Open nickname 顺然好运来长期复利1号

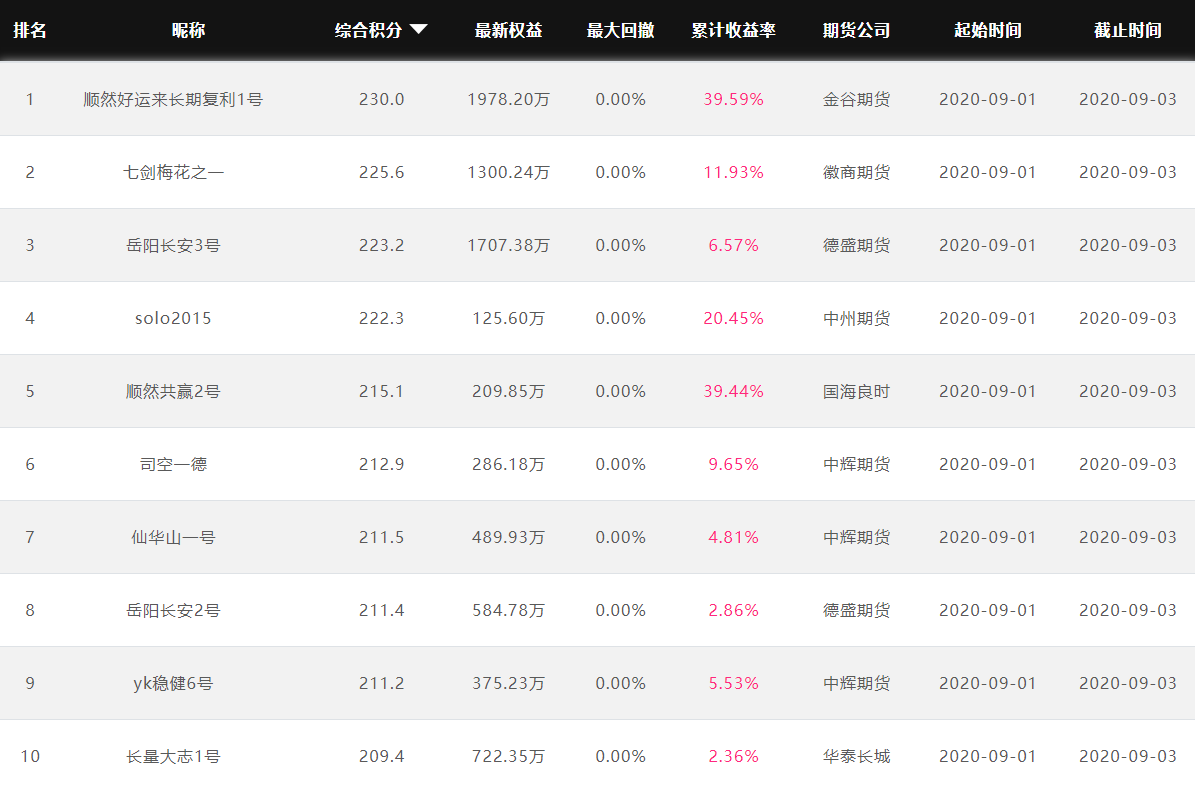coord(173,99)
